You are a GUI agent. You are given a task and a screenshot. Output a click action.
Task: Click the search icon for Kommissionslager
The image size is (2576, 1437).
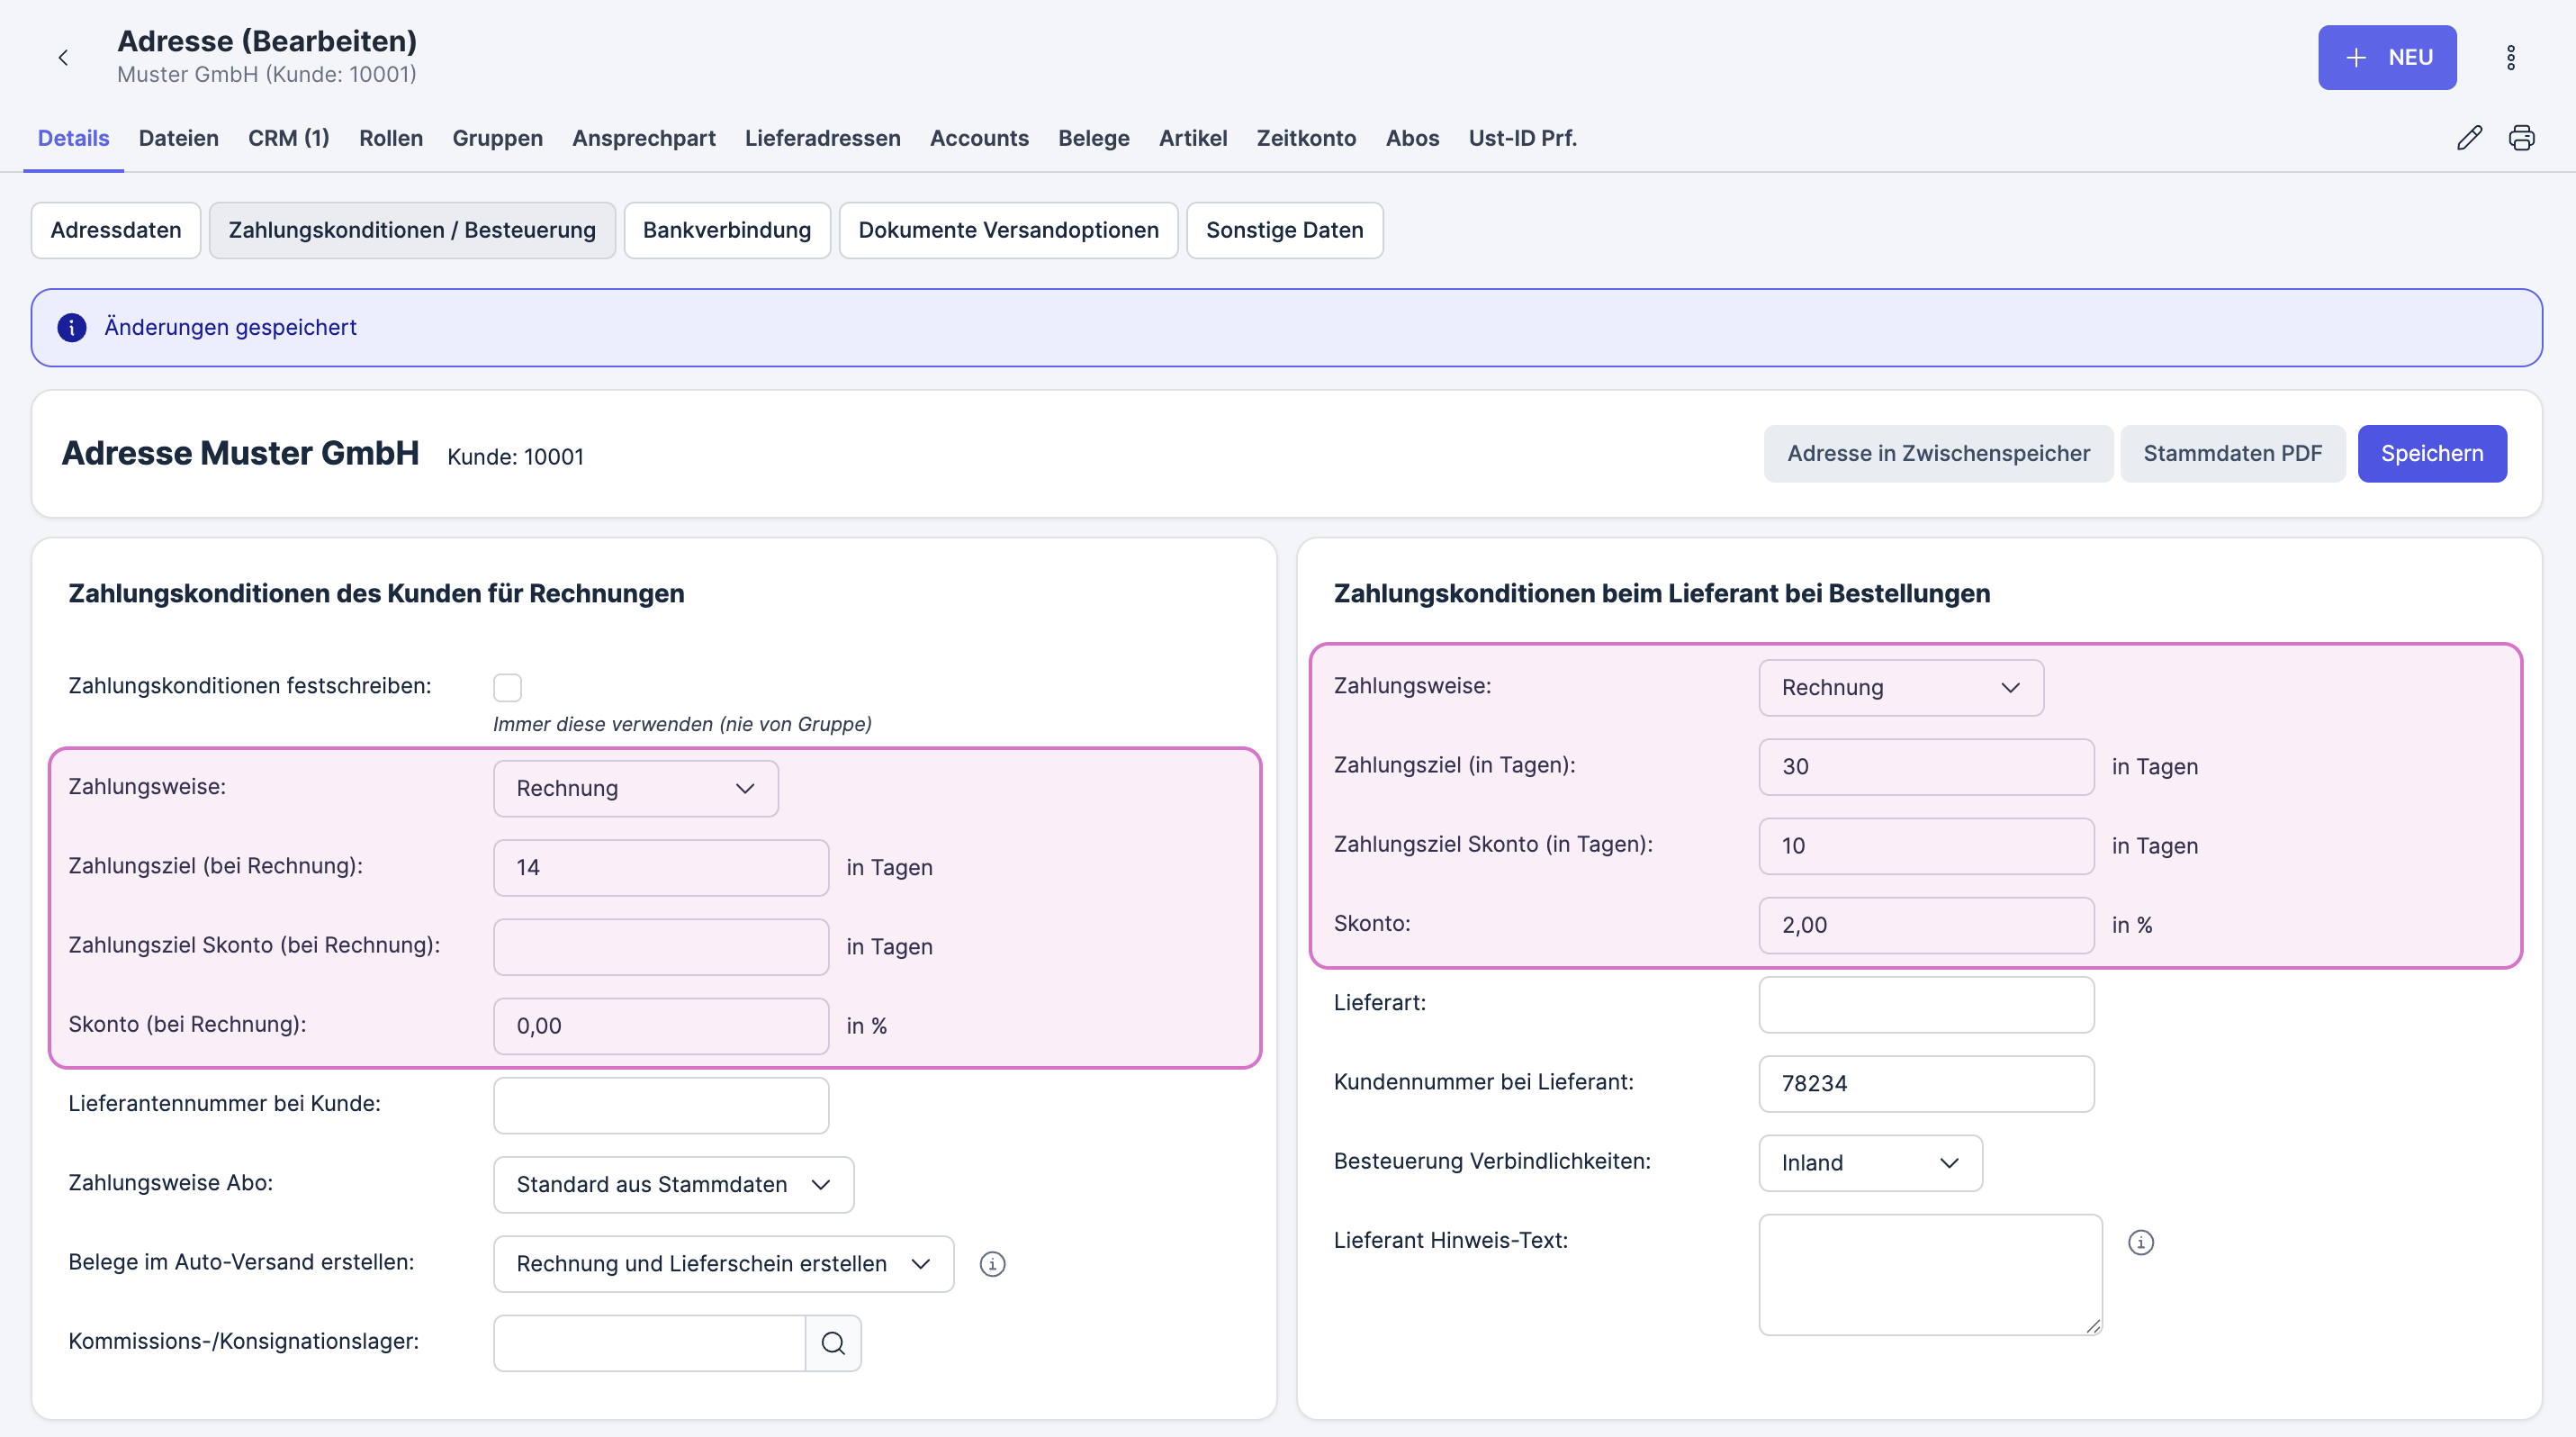tap(833, 1343)
